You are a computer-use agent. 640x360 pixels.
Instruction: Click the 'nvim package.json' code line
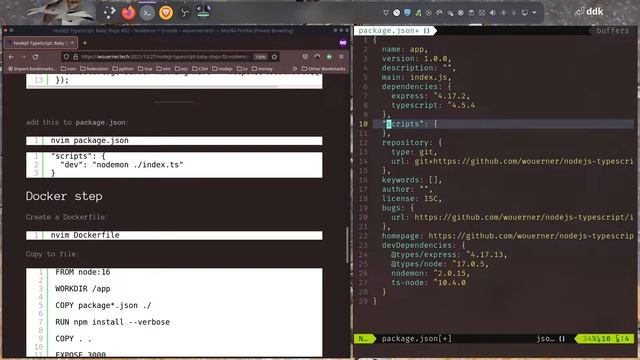[89, 140]
